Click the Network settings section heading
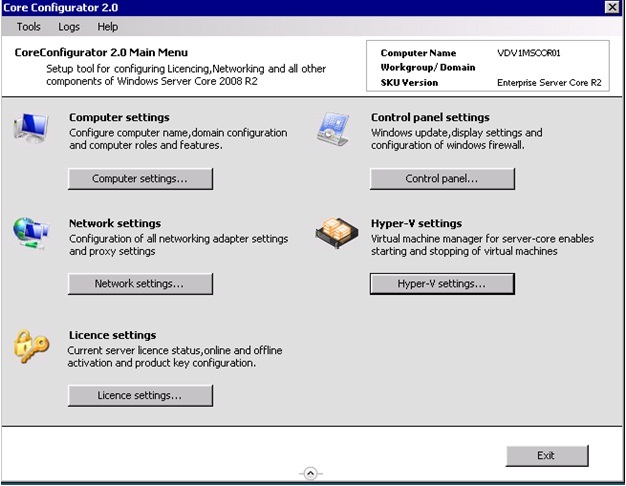The height and width of the screenshot is (486, 626). point(115,223)
